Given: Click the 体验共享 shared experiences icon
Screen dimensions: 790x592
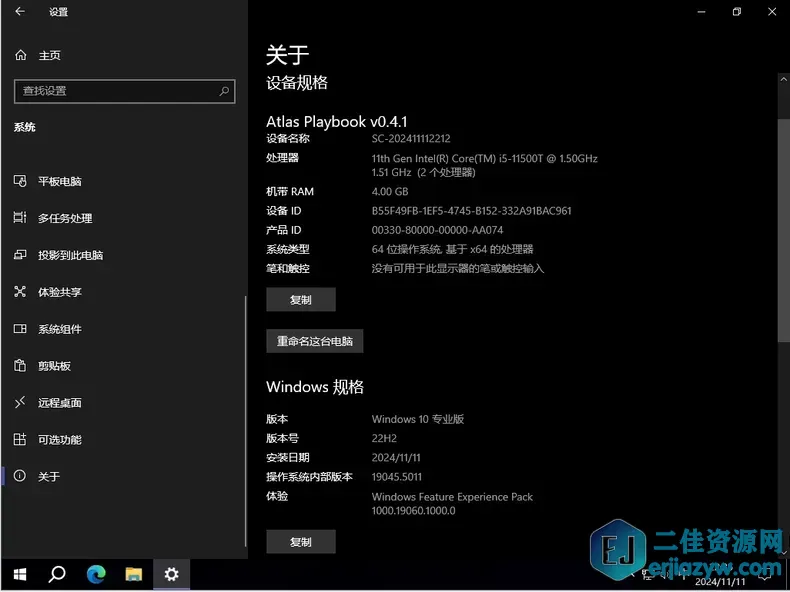Looking at the screenshot, I should [20, 292].
